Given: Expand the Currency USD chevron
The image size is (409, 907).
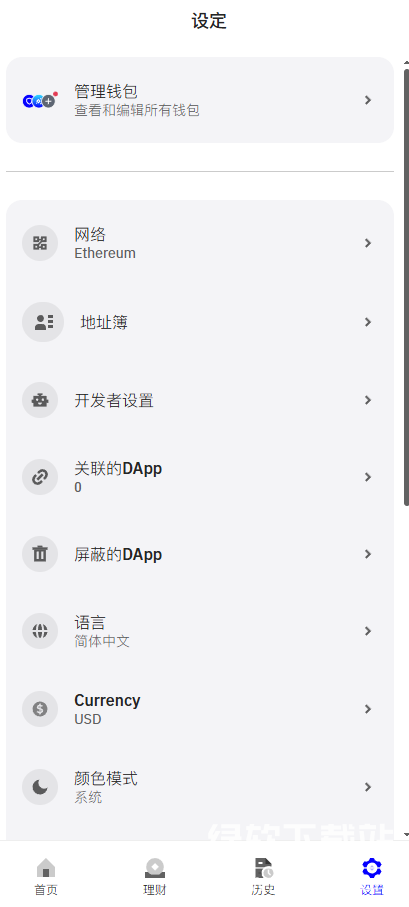Looking at the screenshot, I should [368, 709].
